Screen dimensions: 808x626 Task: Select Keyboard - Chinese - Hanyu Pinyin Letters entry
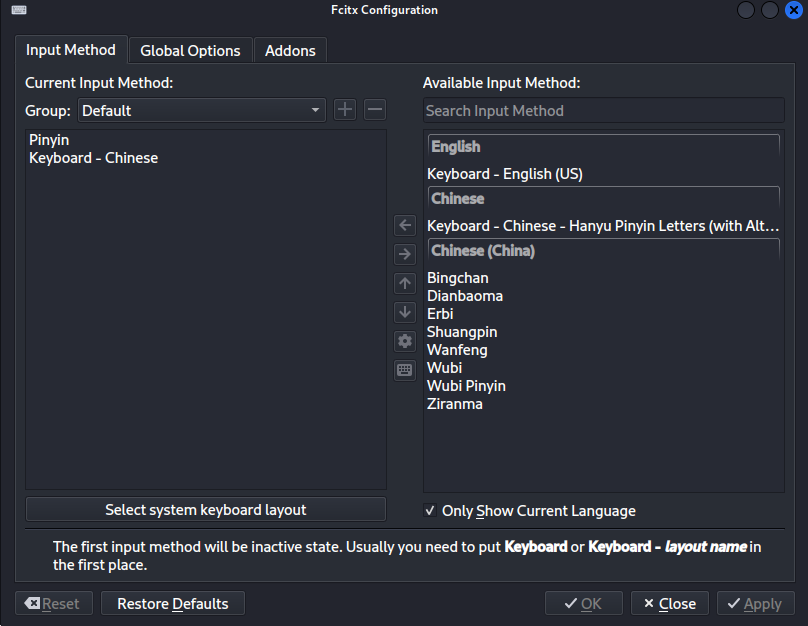(x=603, y=226)
